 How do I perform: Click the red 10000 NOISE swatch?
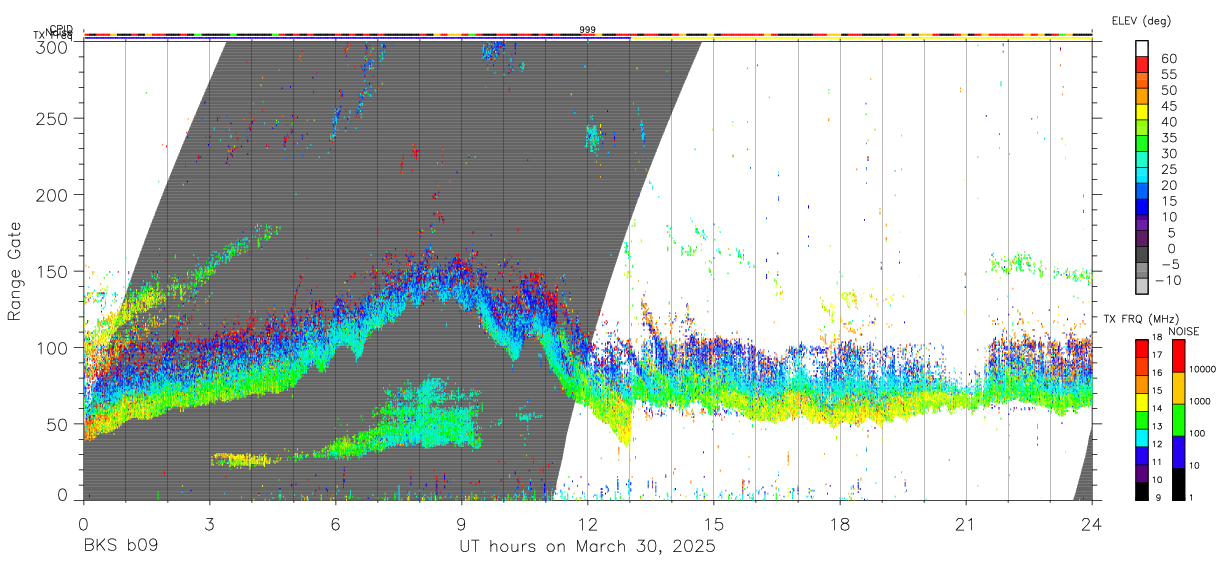(1177, 356)
